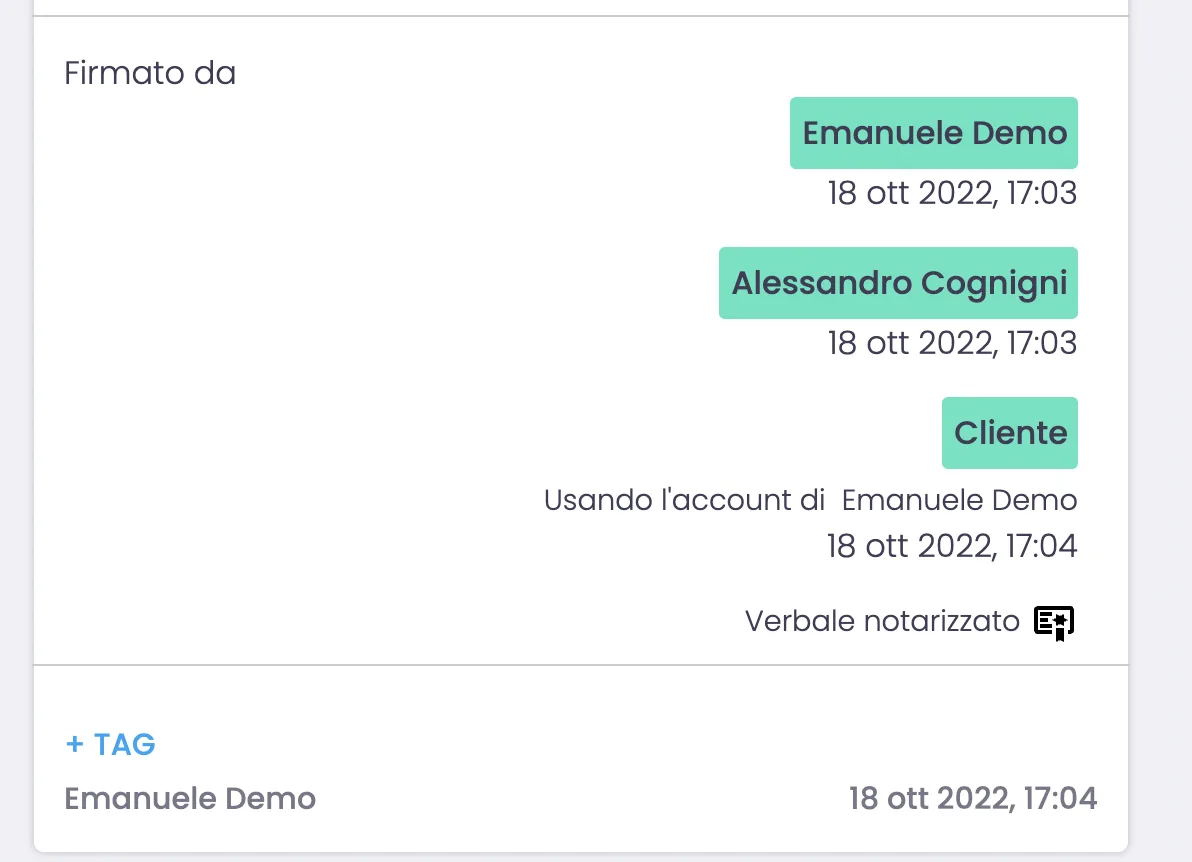
Task: Click the Firmato da heading
Action: (x=150, y=73)
